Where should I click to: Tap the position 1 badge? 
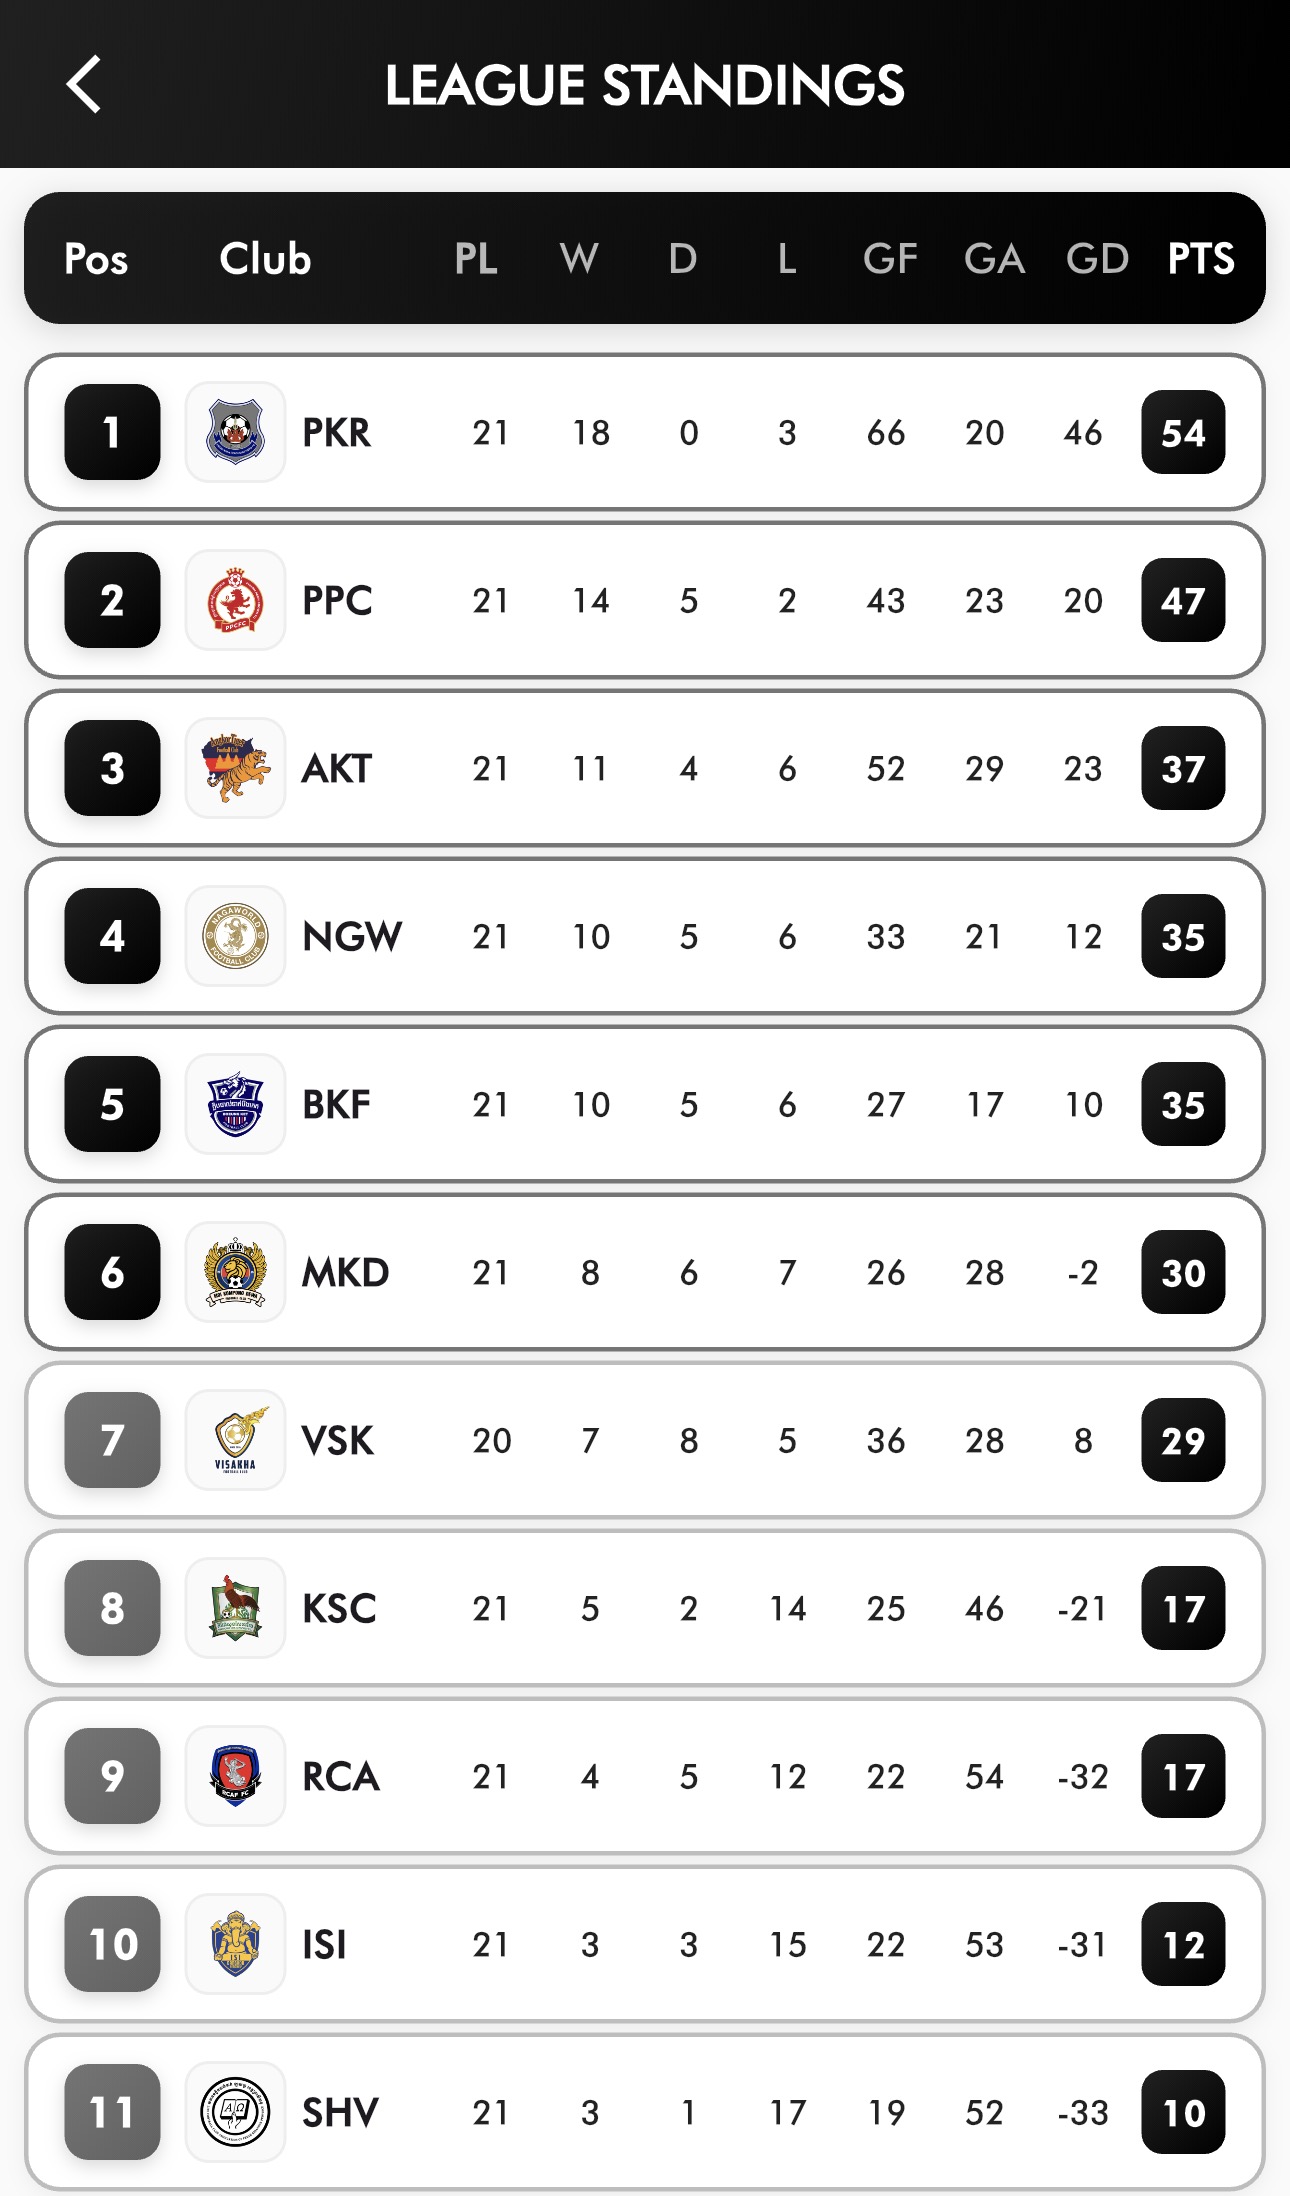(112, 432)
